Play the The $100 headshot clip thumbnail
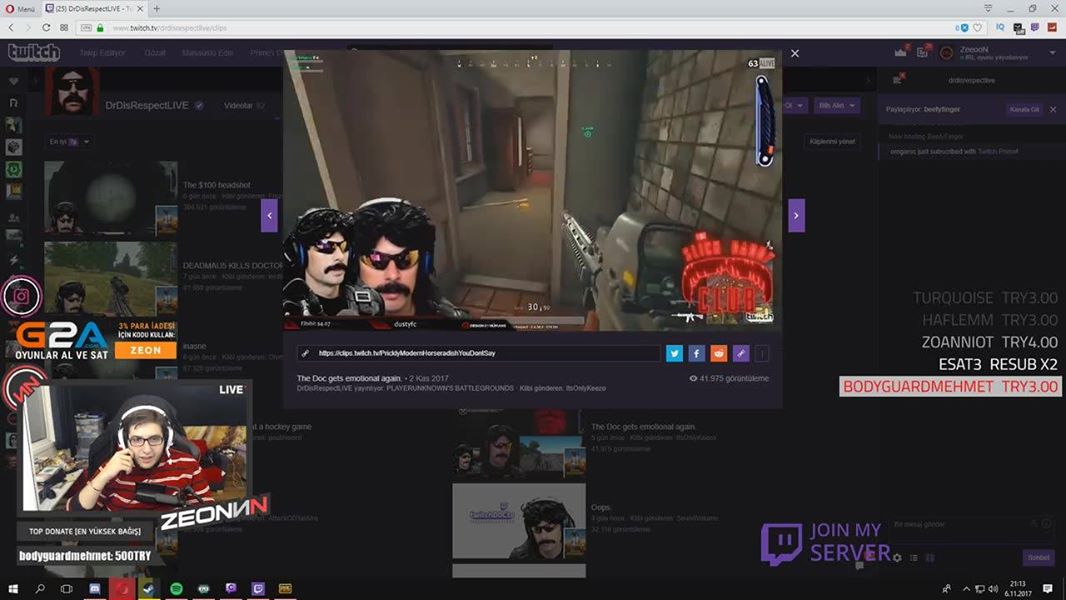 pyautogui.click(x=111, y=198)
